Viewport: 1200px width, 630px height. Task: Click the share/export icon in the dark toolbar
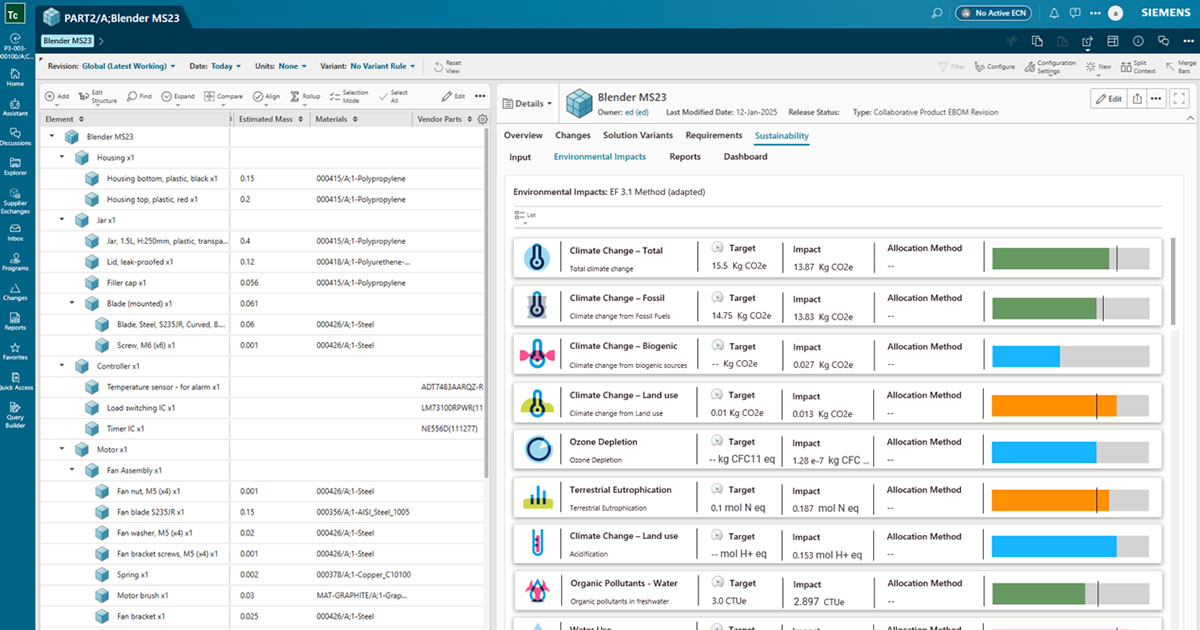[x=1087, y=41]
